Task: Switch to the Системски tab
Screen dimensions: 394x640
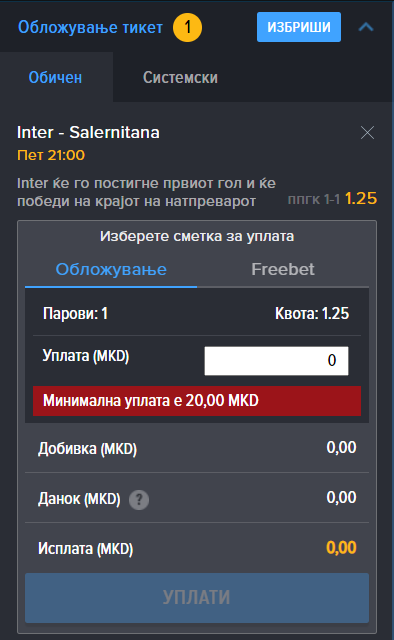Action: [x=180, y=77]
